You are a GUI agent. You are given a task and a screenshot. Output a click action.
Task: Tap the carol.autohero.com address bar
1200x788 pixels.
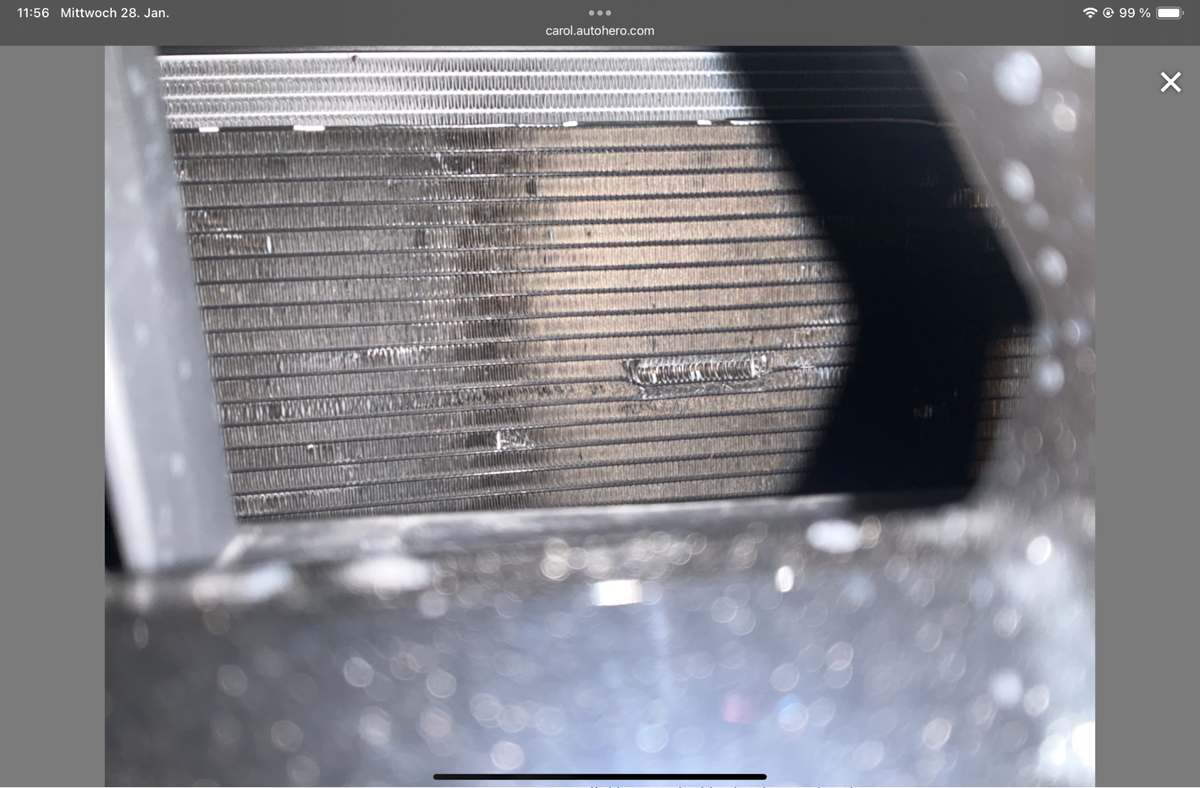pos(600,31)
